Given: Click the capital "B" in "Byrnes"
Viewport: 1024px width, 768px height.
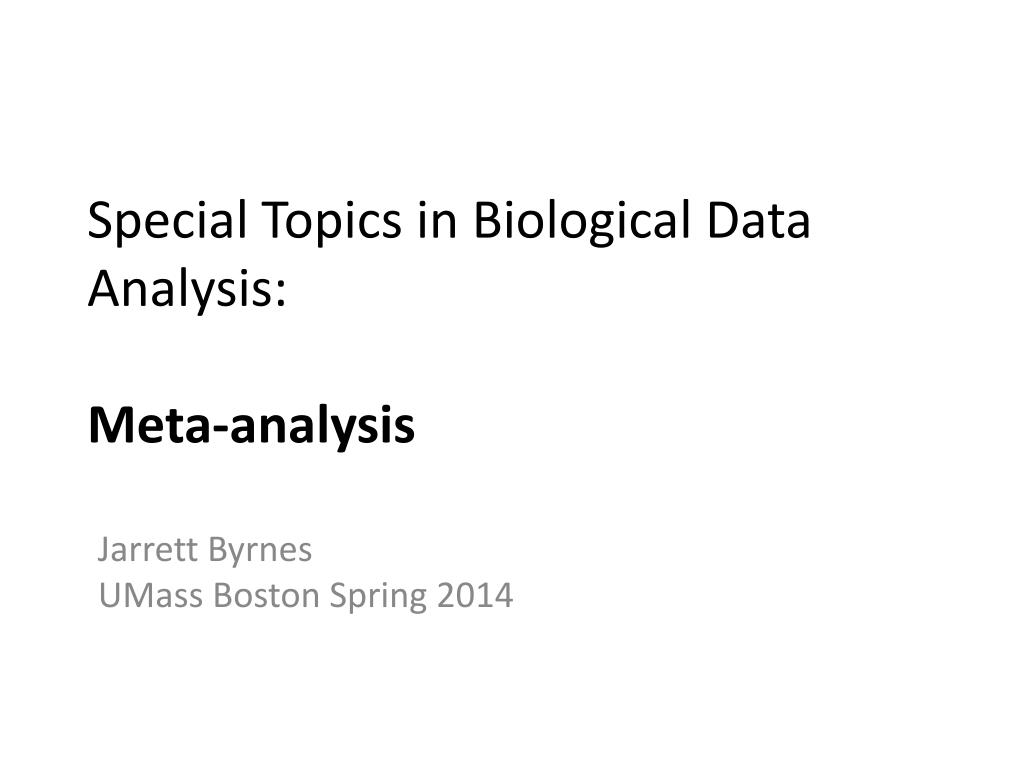Looking at the screenshot, I should (x=220, y=549).
